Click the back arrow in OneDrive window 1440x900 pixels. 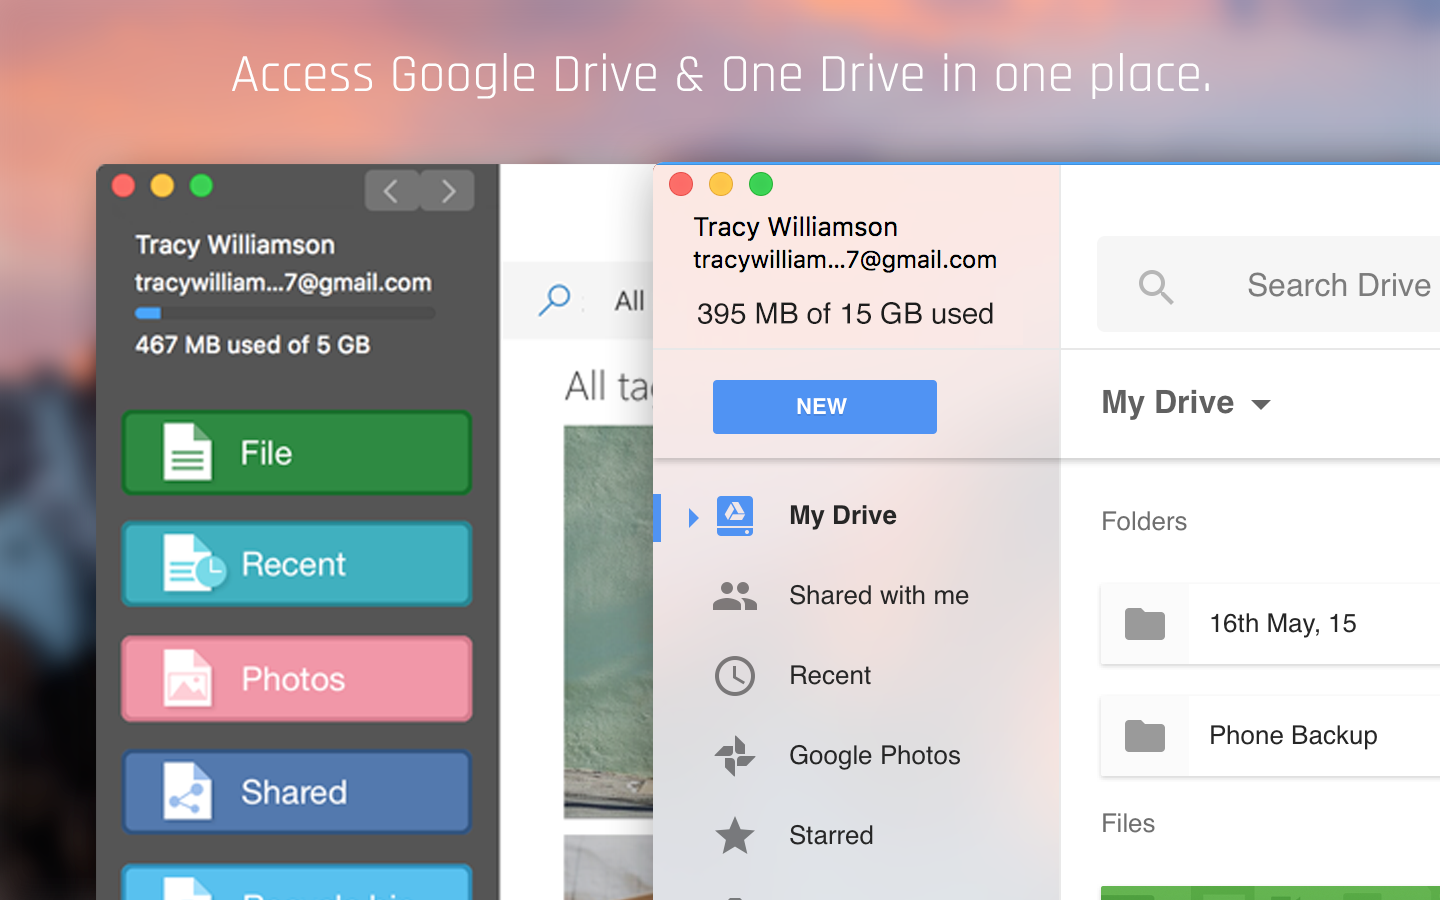pyautogui.click(x=391, y=190)
